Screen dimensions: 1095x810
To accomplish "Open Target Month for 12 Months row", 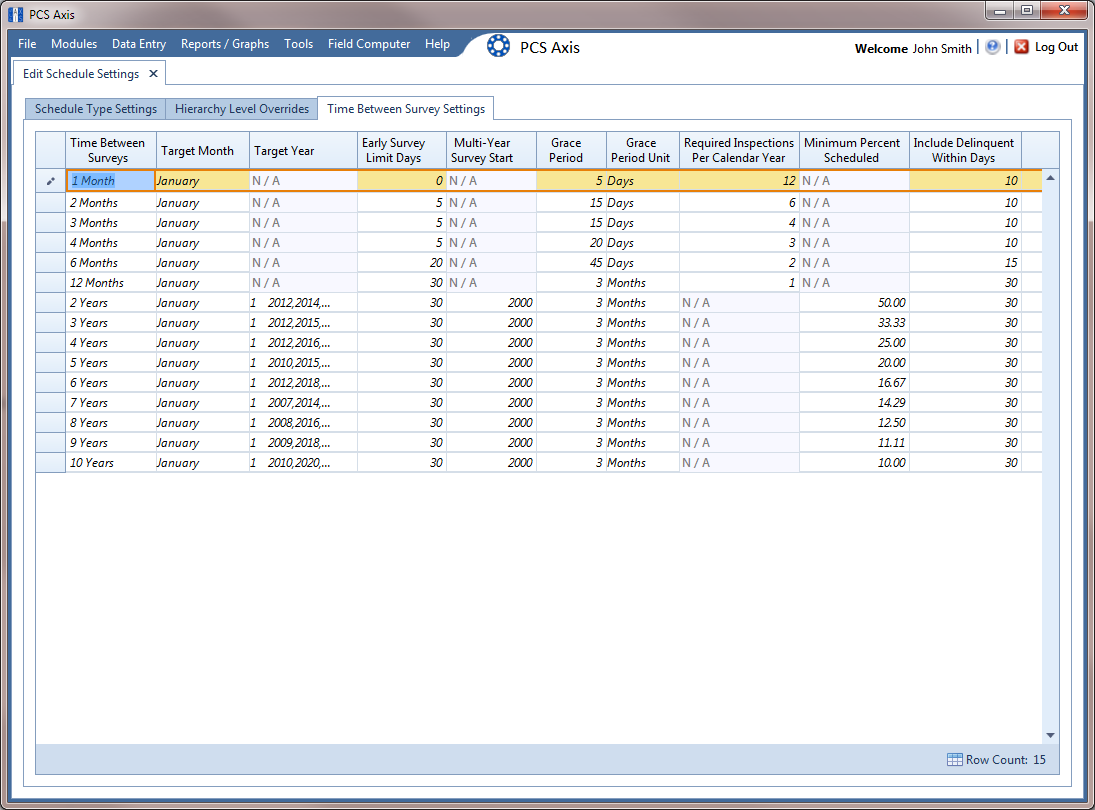I will click(x=203, y=283).
